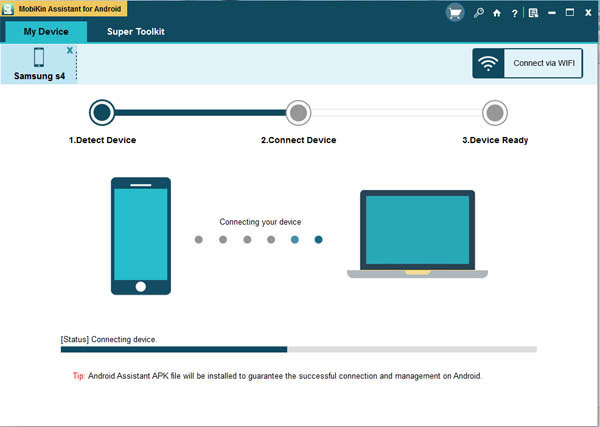This screenshot has height=427, width=600.
Task: Close the MobiKin Assistant window
Action: click(589, 13)
